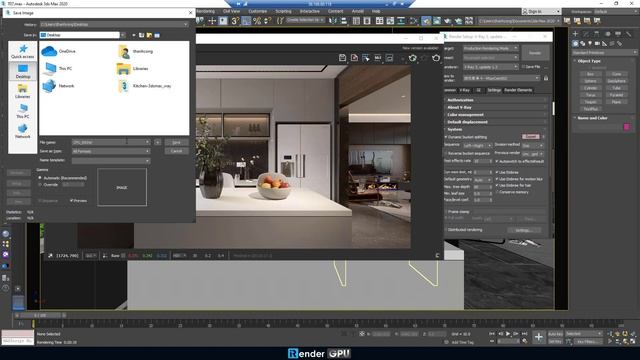This screenshot has width=640, height=360.
Task: Open the Customize menu
Action: [258, 11]
